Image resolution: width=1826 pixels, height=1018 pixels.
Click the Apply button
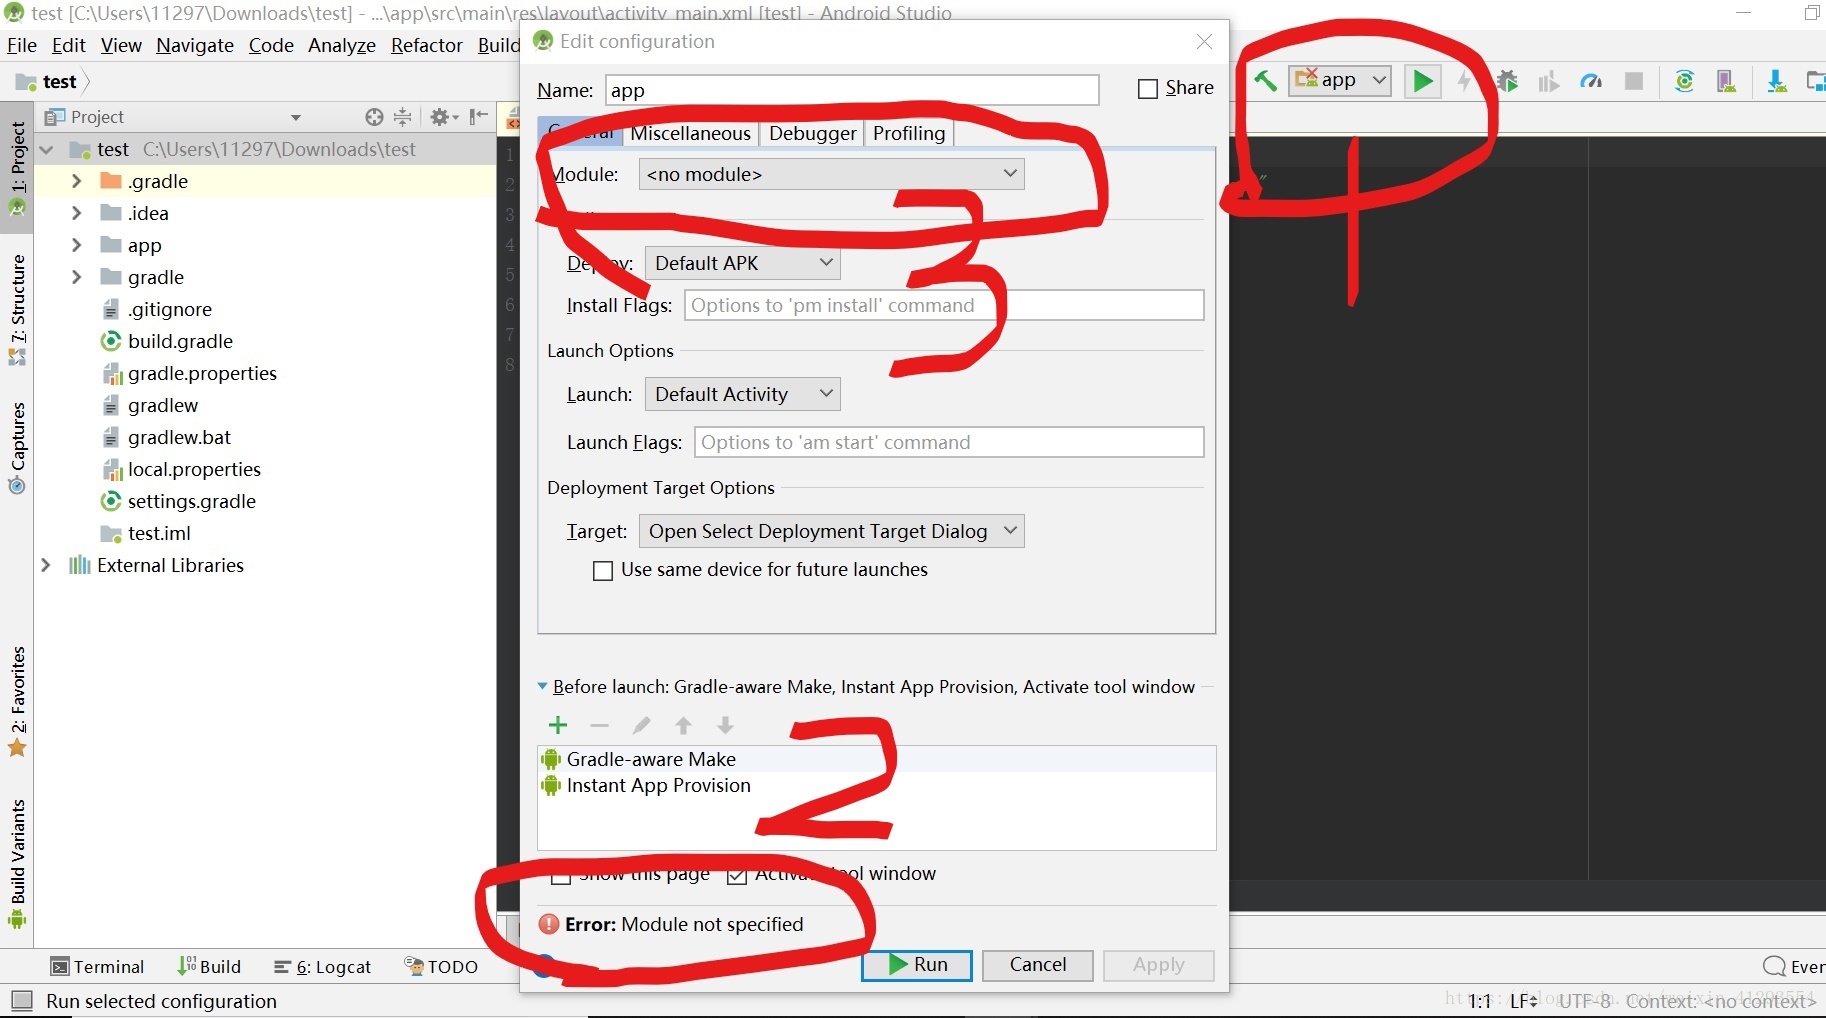[x=1159, y=965]
